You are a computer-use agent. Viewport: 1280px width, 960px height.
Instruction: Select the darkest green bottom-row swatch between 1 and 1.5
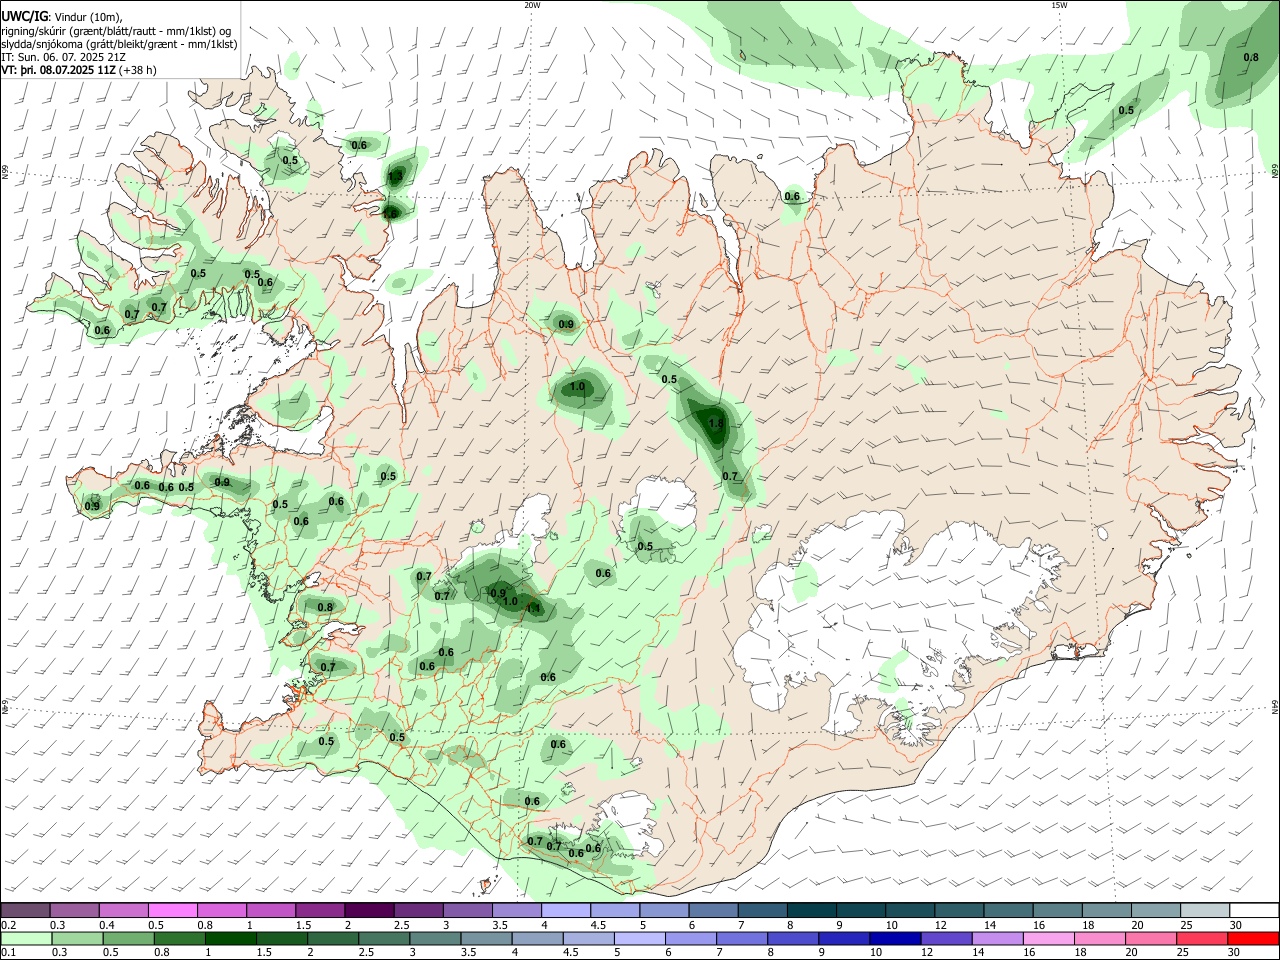click(231, 939)
